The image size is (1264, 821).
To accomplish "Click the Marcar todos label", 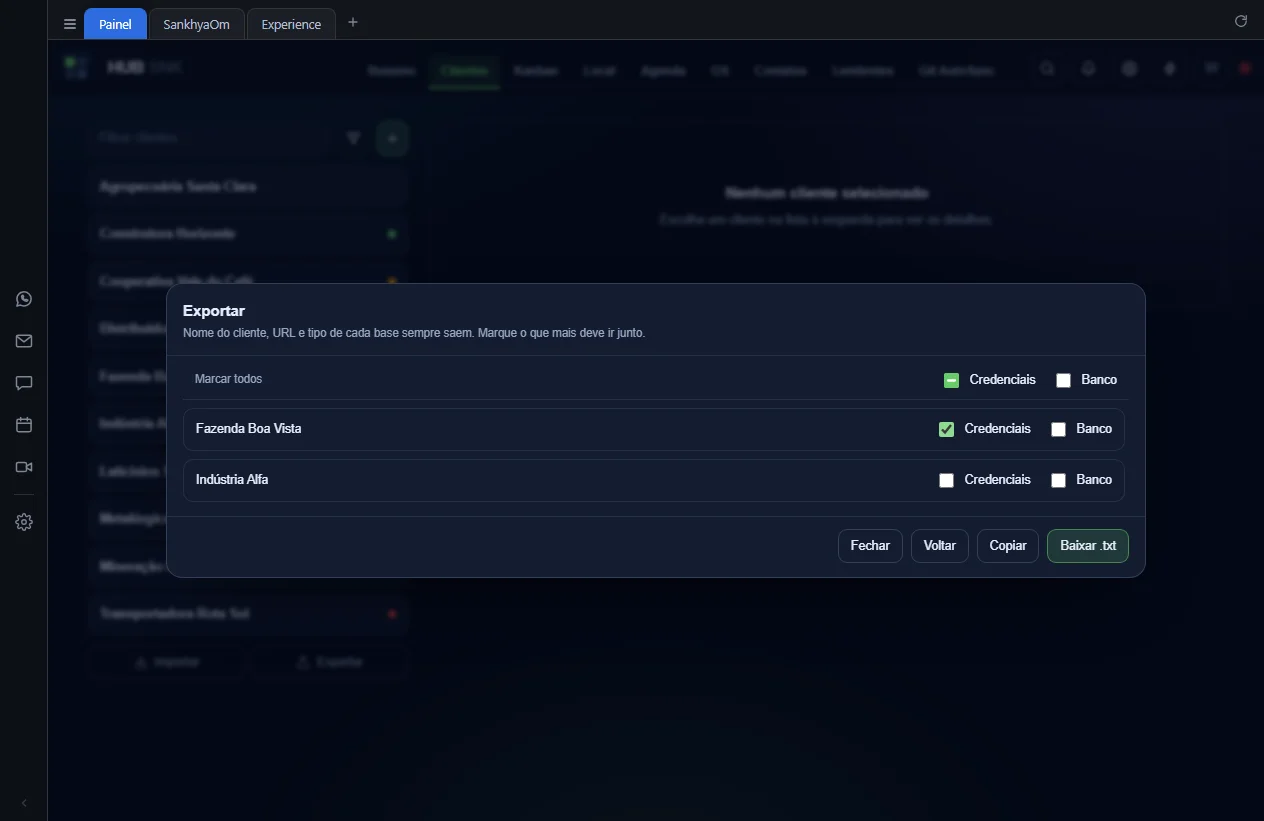I will pyautogui.click(x=228, y=379).
